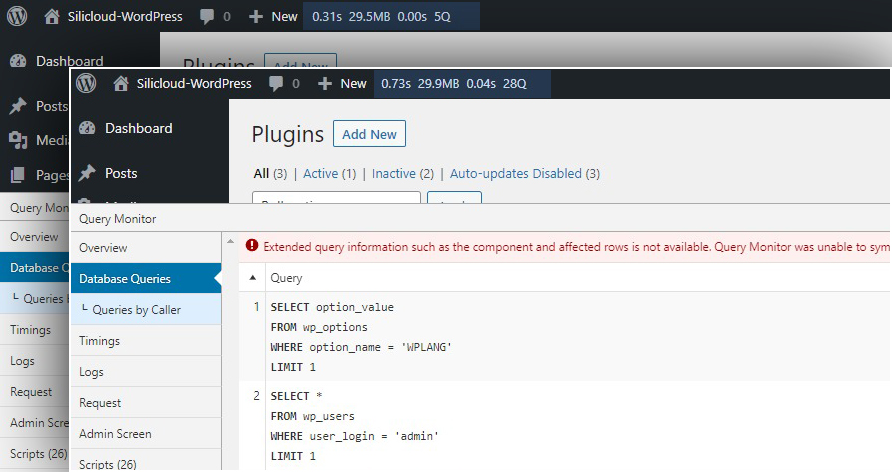This screenshot has height=472, width=892.
Task: Select Scripts (26) in background Query Monitor
Action: tap(34, 454)
